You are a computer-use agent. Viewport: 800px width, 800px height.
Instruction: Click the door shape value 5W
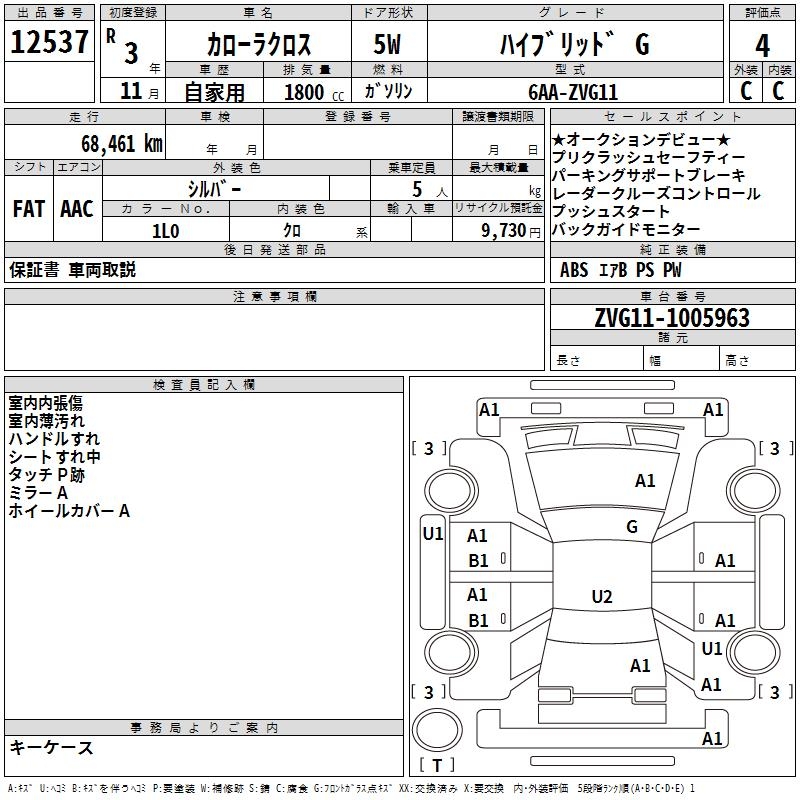pyautogui.click(x=387, y=44)
